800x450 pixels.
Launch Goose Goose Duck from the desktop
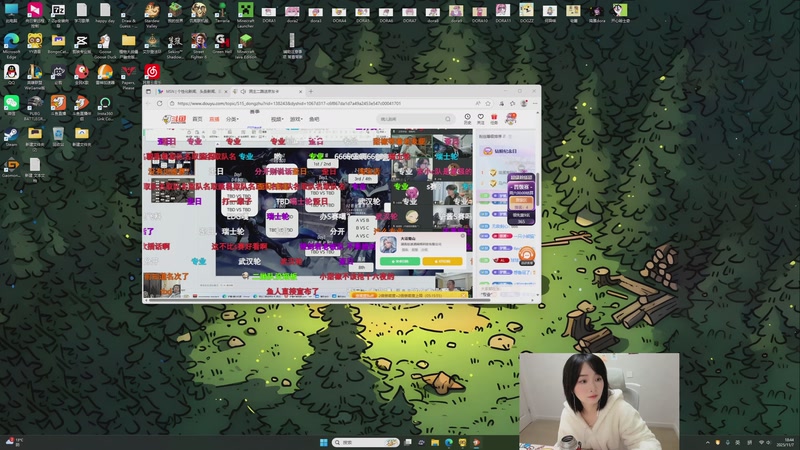pyautogui.click(x=105, y=46)
